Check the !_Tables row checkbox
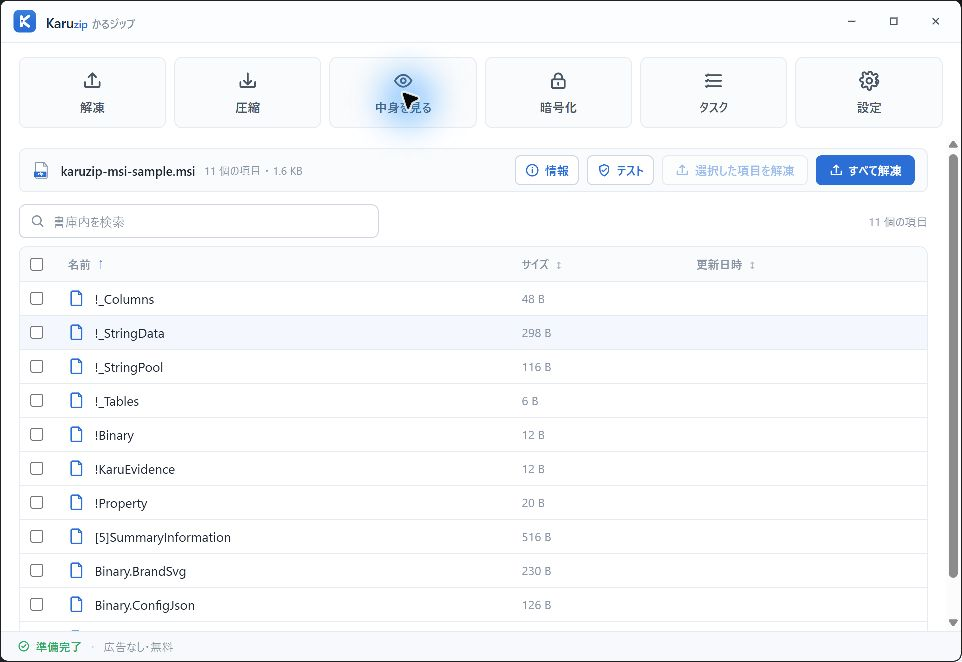The image size is (962, 662). (37, 401)
